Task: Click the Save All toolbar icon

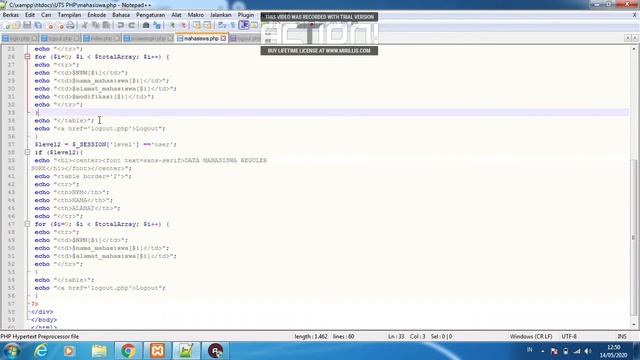Action: click(x=38, y=25)
